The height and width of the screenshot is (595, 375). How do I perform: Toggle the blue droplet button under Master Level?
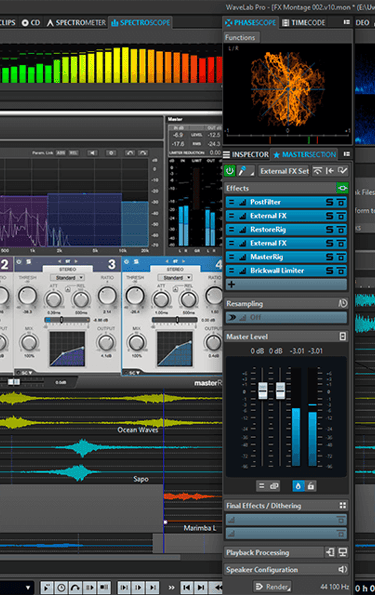[298, 486]
